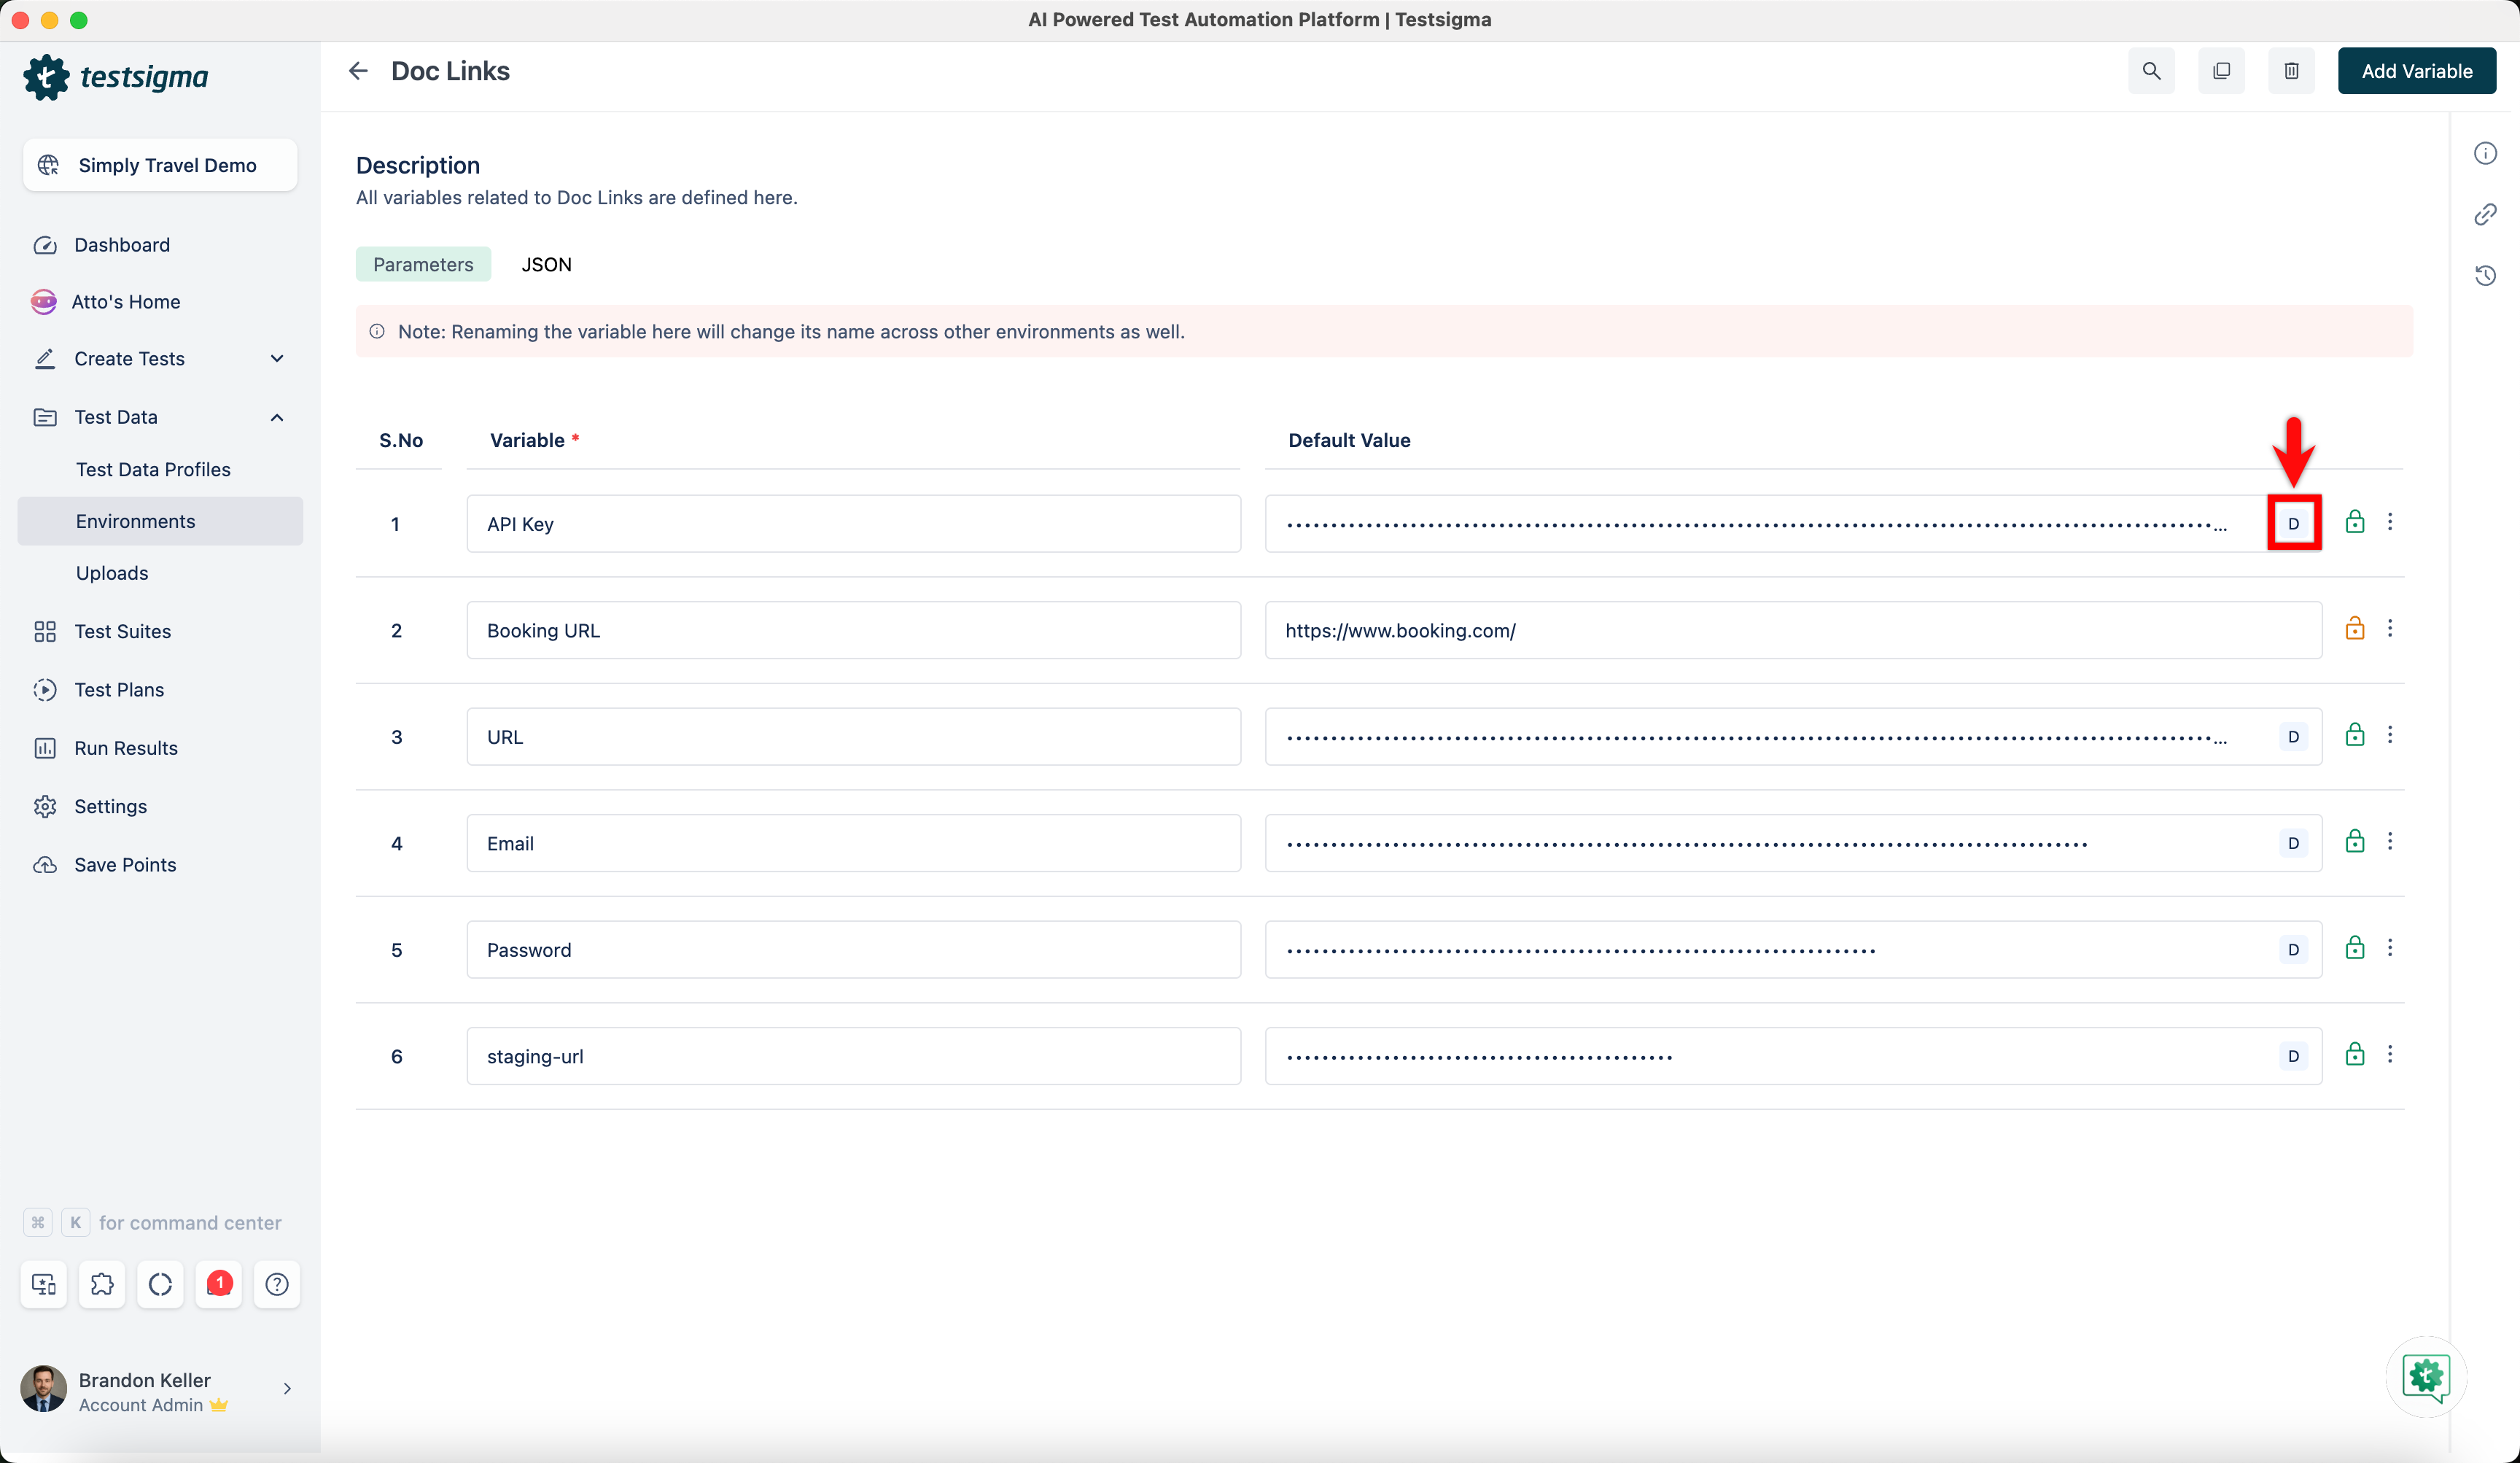Open the history icon in right sidebar

(x=2485, y=275)
